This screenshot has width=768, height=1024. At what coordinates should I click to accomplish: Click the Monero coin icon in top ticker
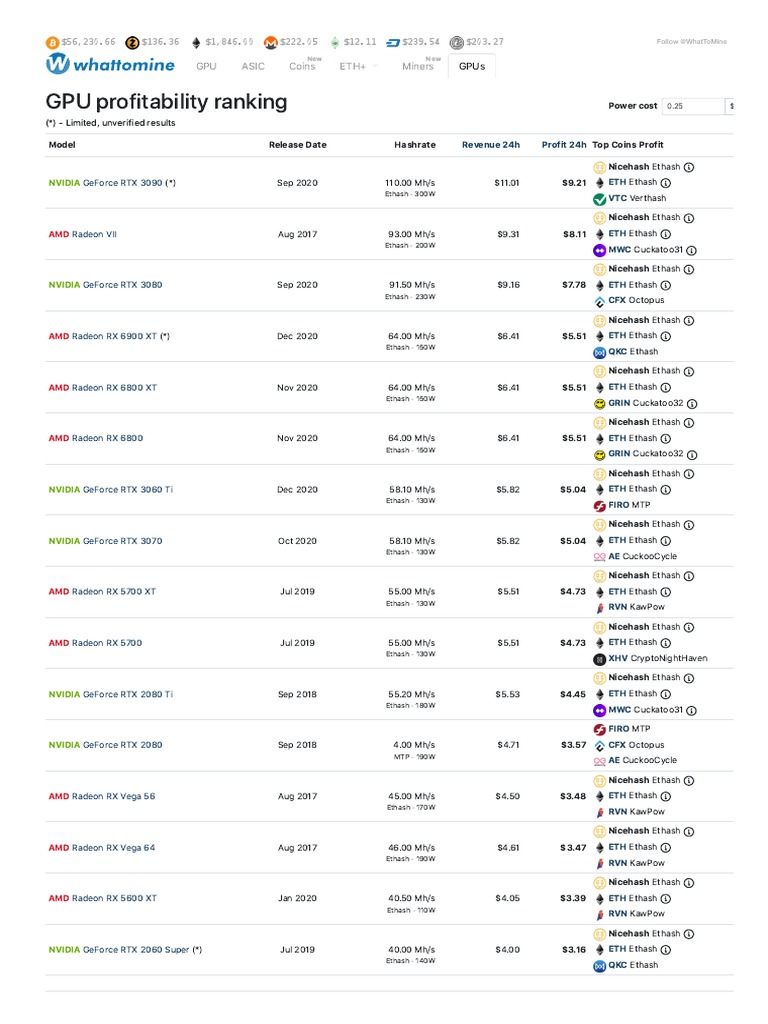tap(270, 42)
